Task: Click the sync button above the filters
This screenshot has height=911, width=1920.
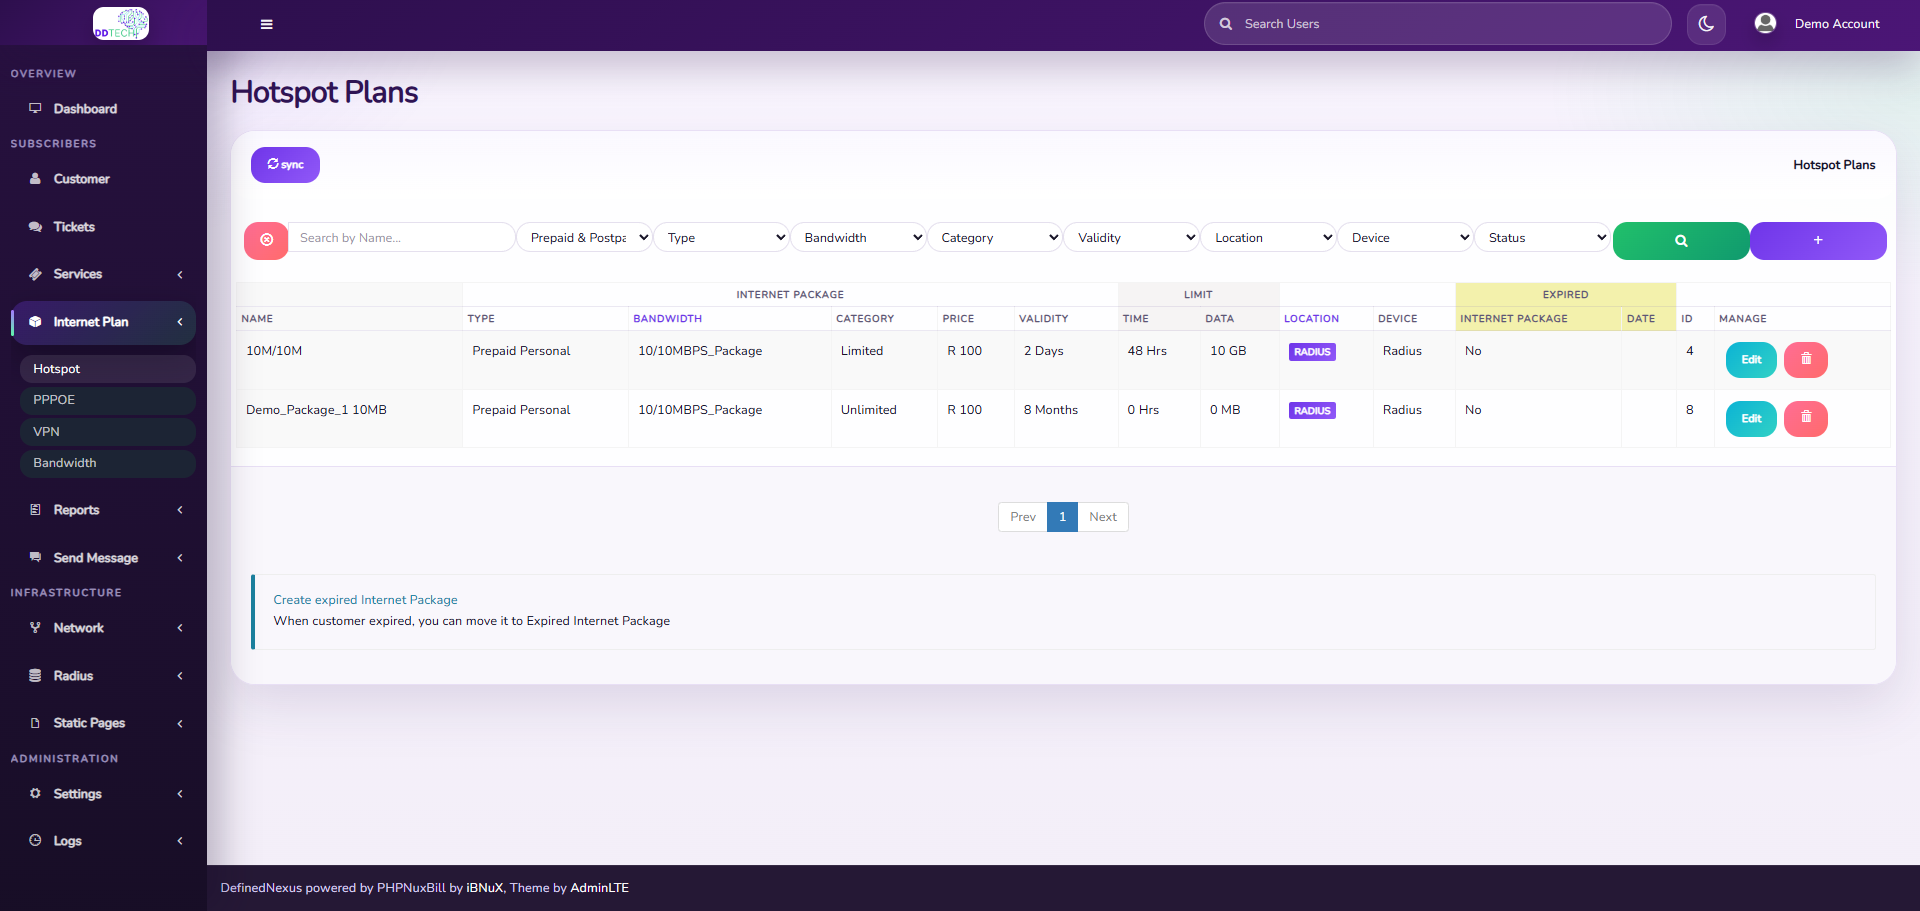Action: point(285,164)
